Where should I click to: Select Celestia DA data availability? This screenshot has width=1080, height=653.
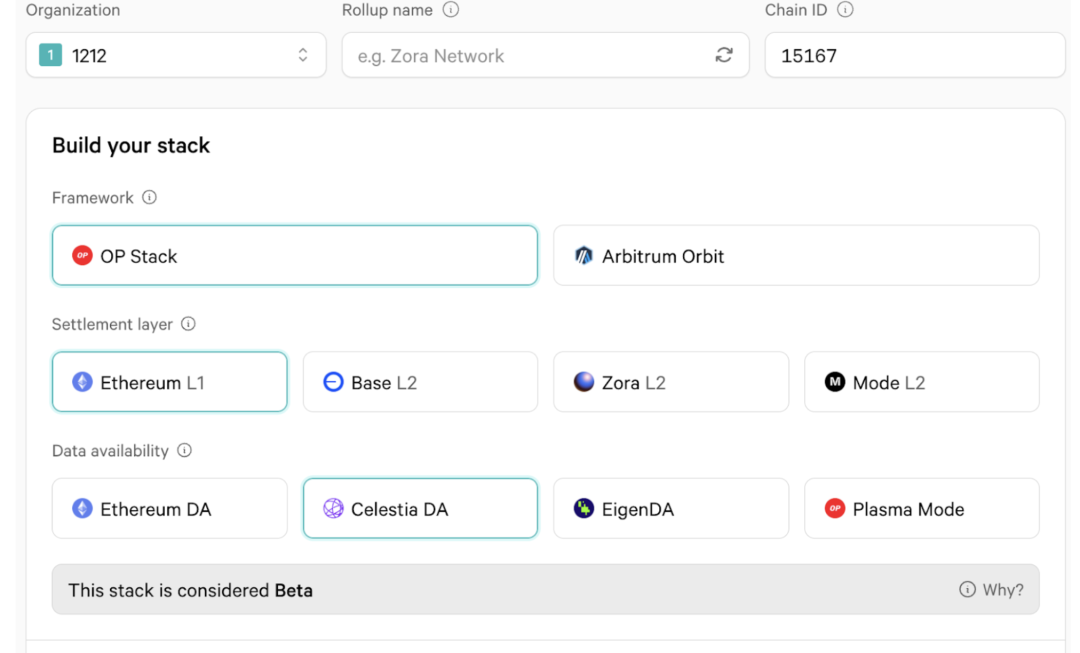click(420, 508)
